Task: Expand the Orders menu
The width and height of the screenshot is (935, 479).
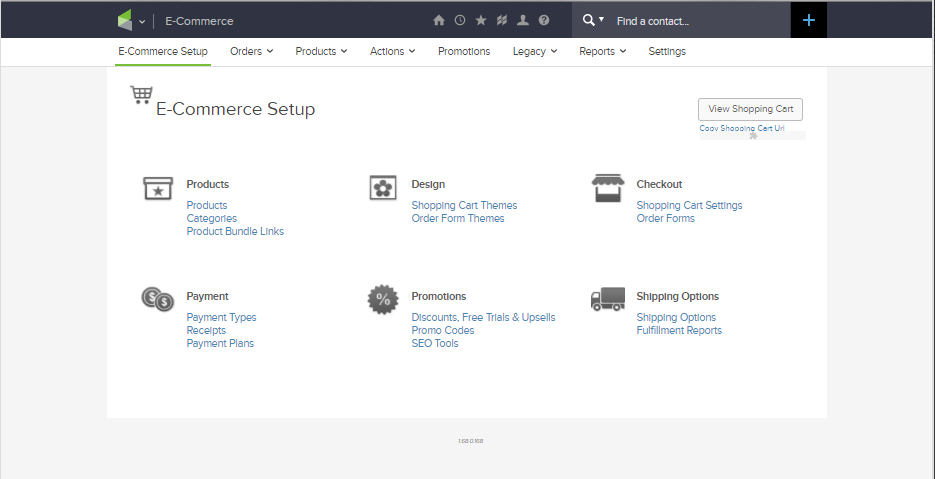Action: [x=252, y=51]
